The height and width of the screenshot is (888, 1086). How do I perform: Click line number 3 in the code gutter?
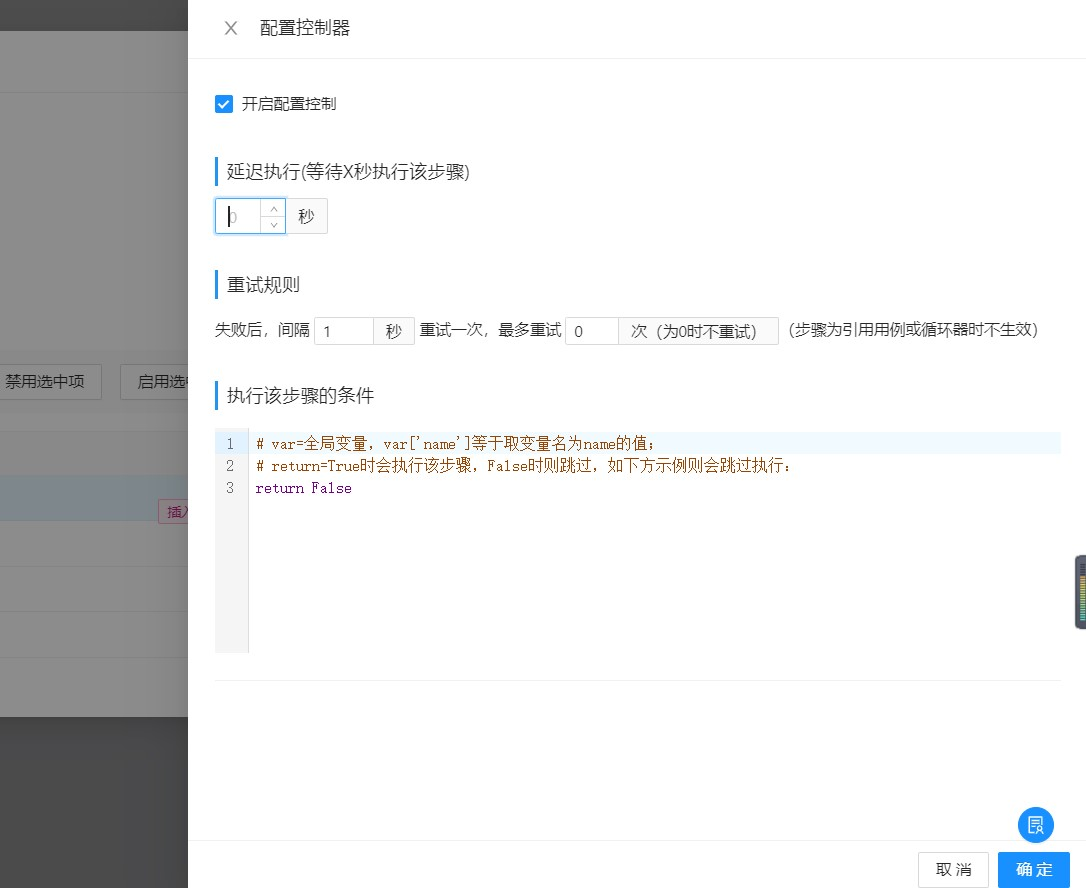pos(230,488)
